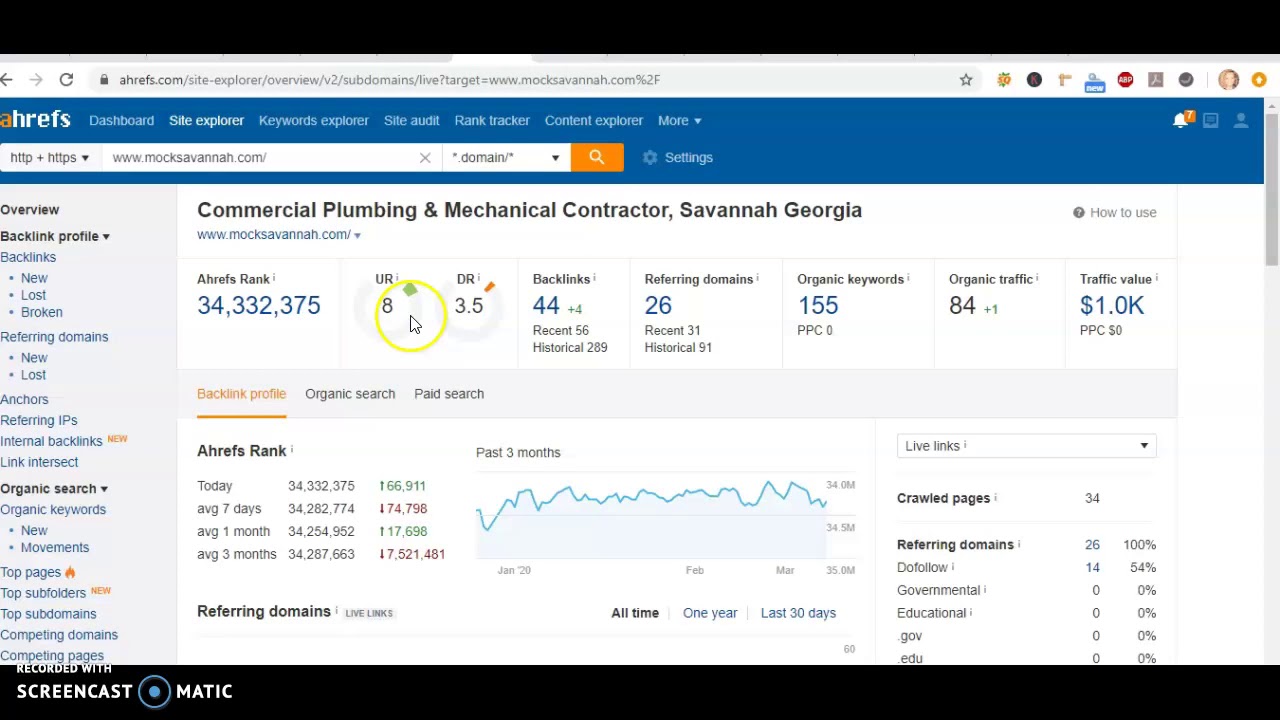Expand the More menu in the top navigation
The width and height of the screenshot is (1280, 720).
point(679,120)
